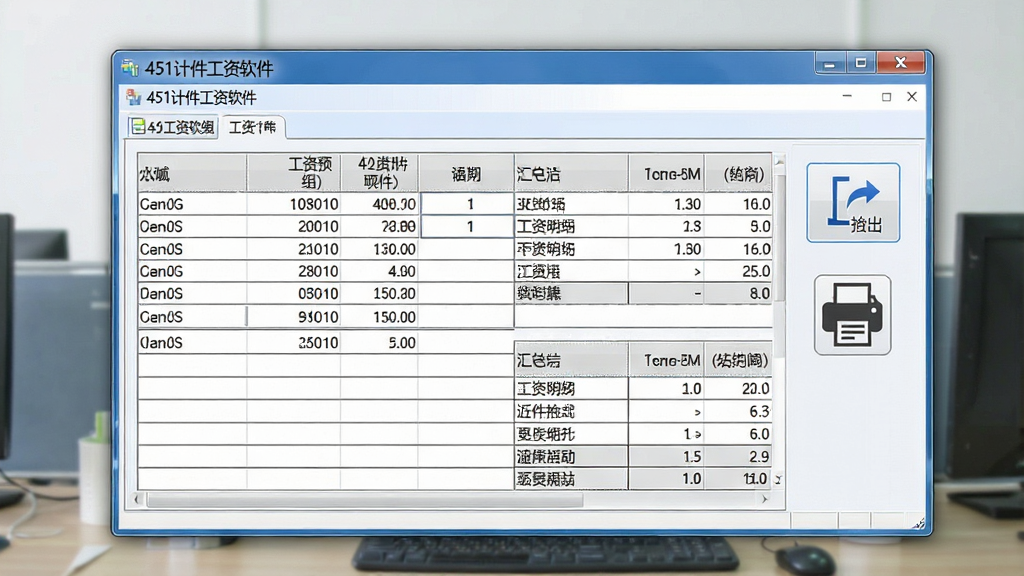Click the period cell containing 1 in the 103010 row
The height and width of the screenshot is (576, 1024).
tap(467, 204)
